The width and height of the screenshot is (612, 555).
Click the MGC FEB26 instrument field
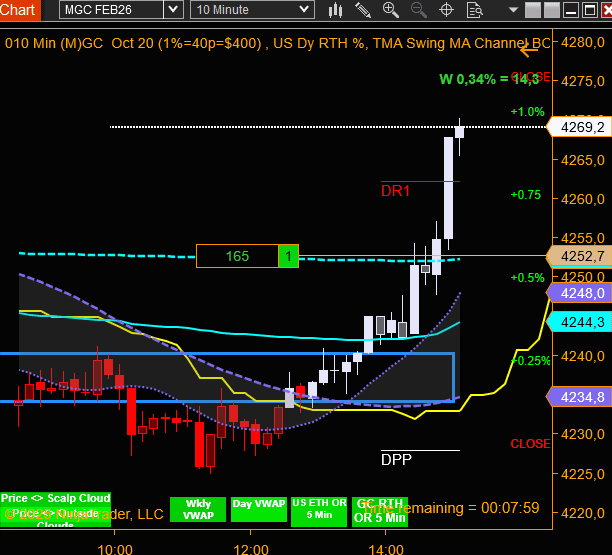[111, 9]
